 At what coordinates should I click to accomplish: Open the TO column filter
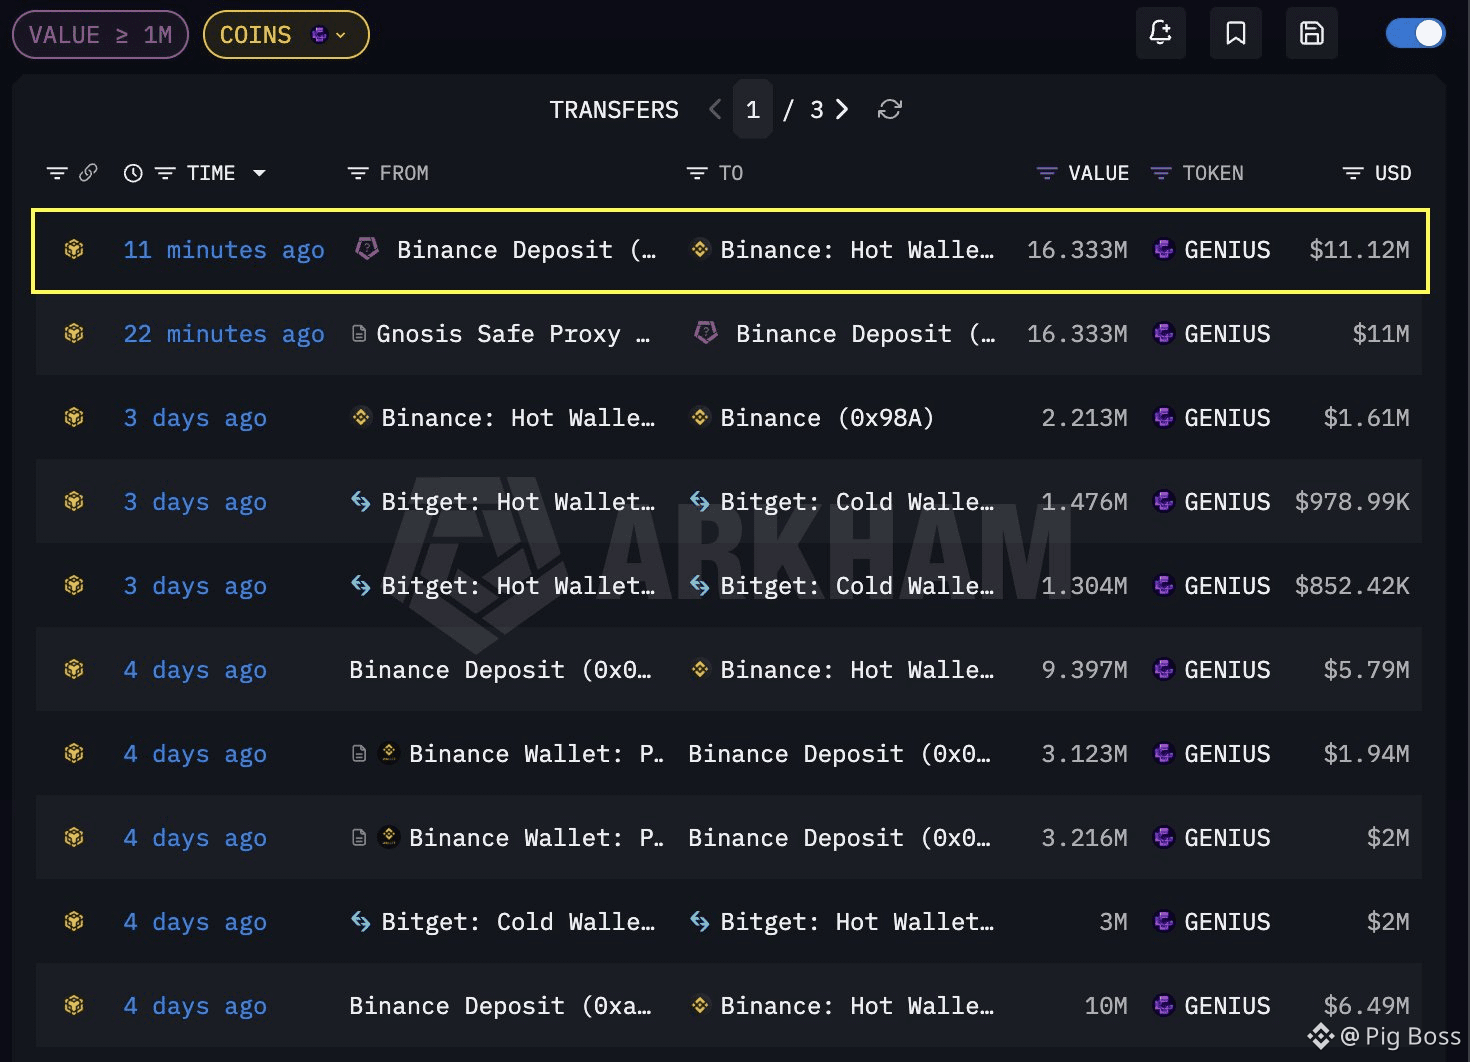[x=697, y=173]
